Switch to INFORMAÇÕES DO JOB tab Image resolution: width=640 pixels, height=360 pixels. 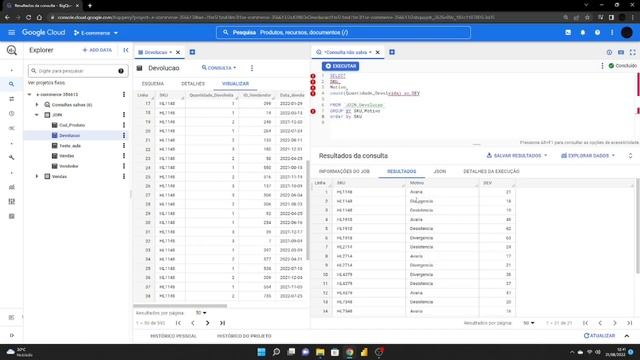(x=344, y=171)
